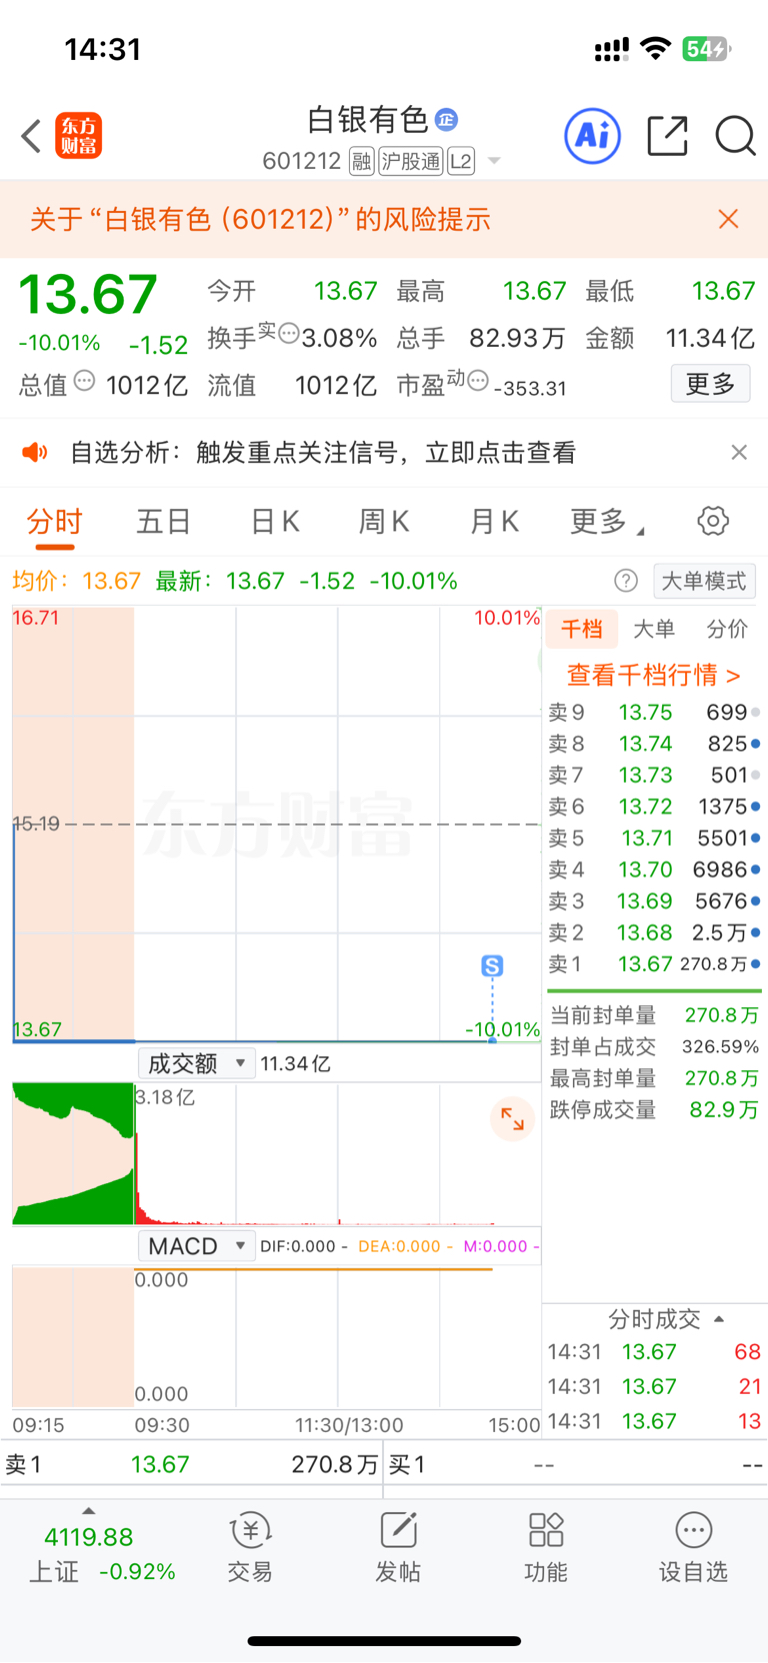
Task: Expand chart with fullscreen arrows icon
Action: click(x=512, y=1119)
